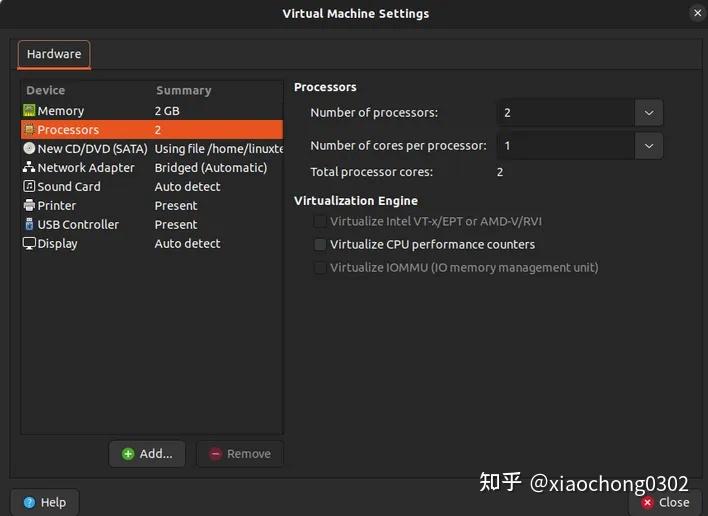The height and width of the screenshot is (516, 708).
Task: Enable Virtualize CPU performance counters
Action: 320,244
